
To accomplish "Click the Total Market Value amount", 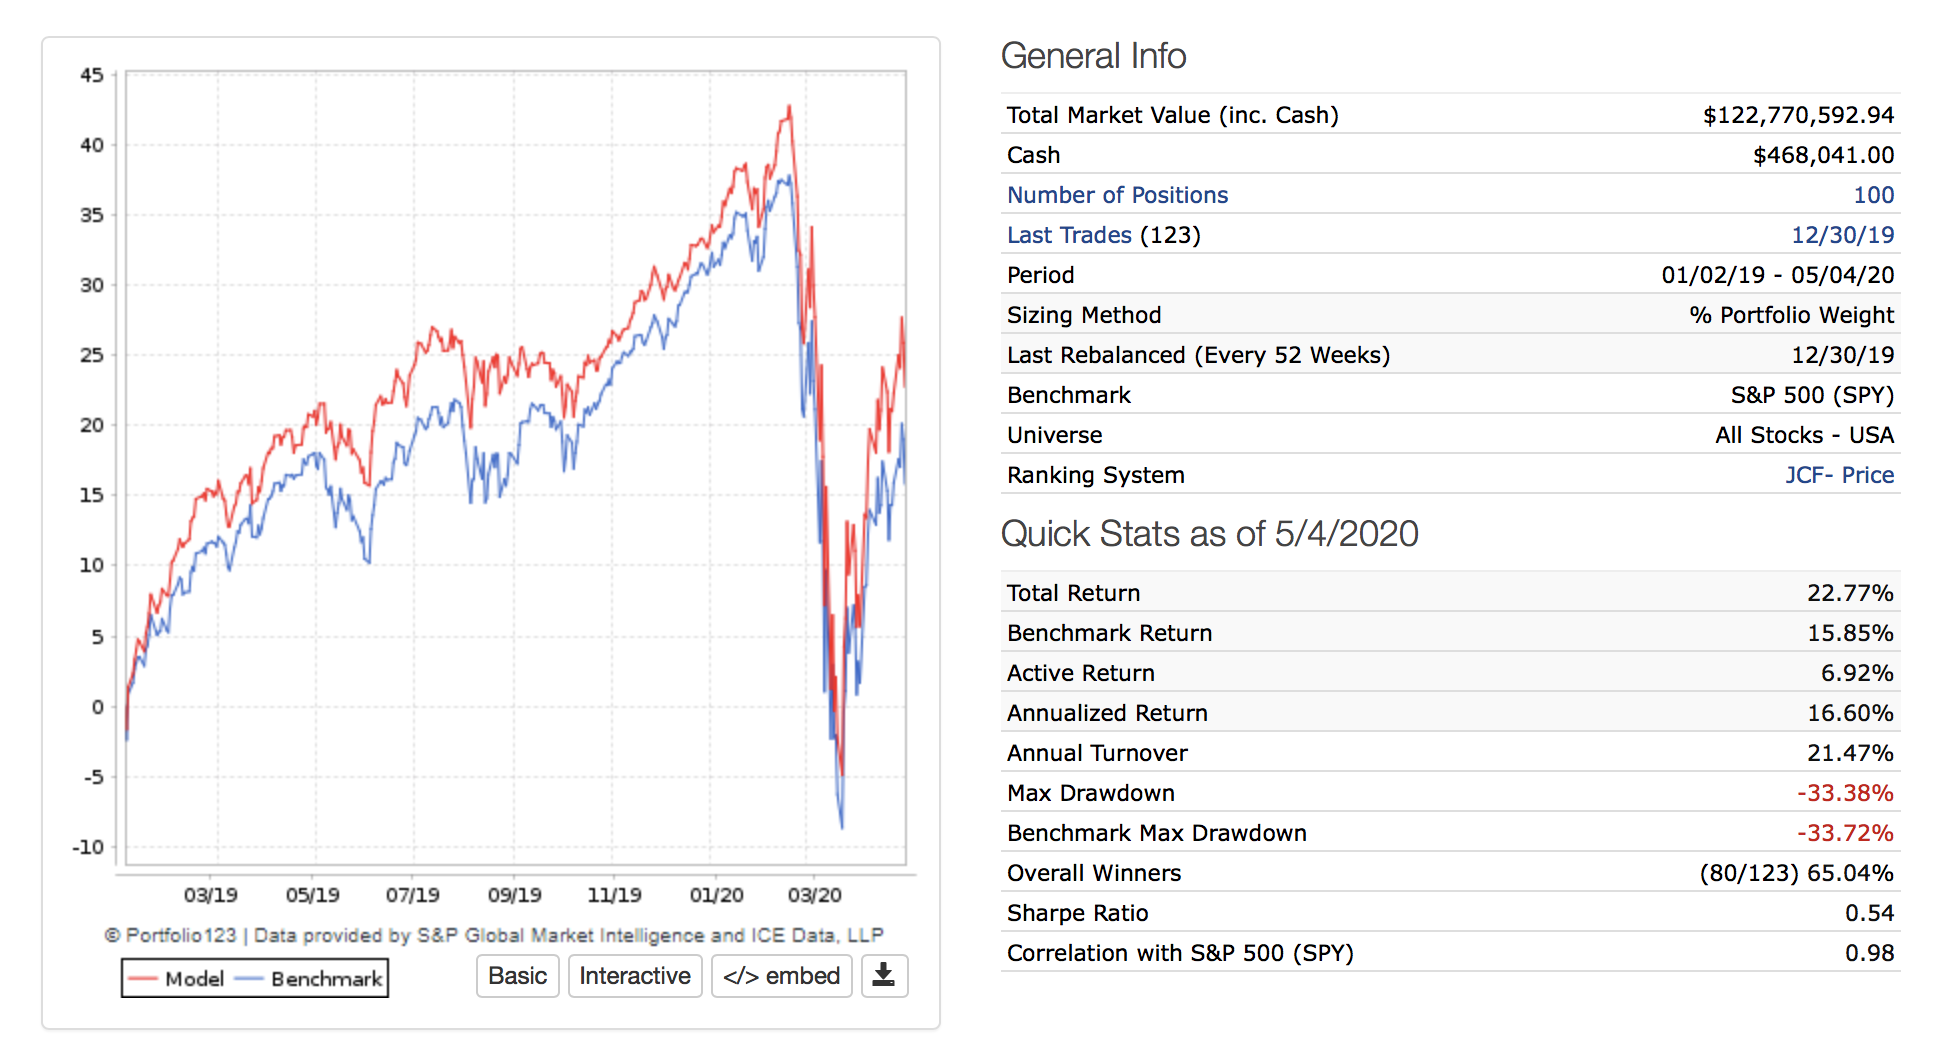I will tap(1798, 115).
